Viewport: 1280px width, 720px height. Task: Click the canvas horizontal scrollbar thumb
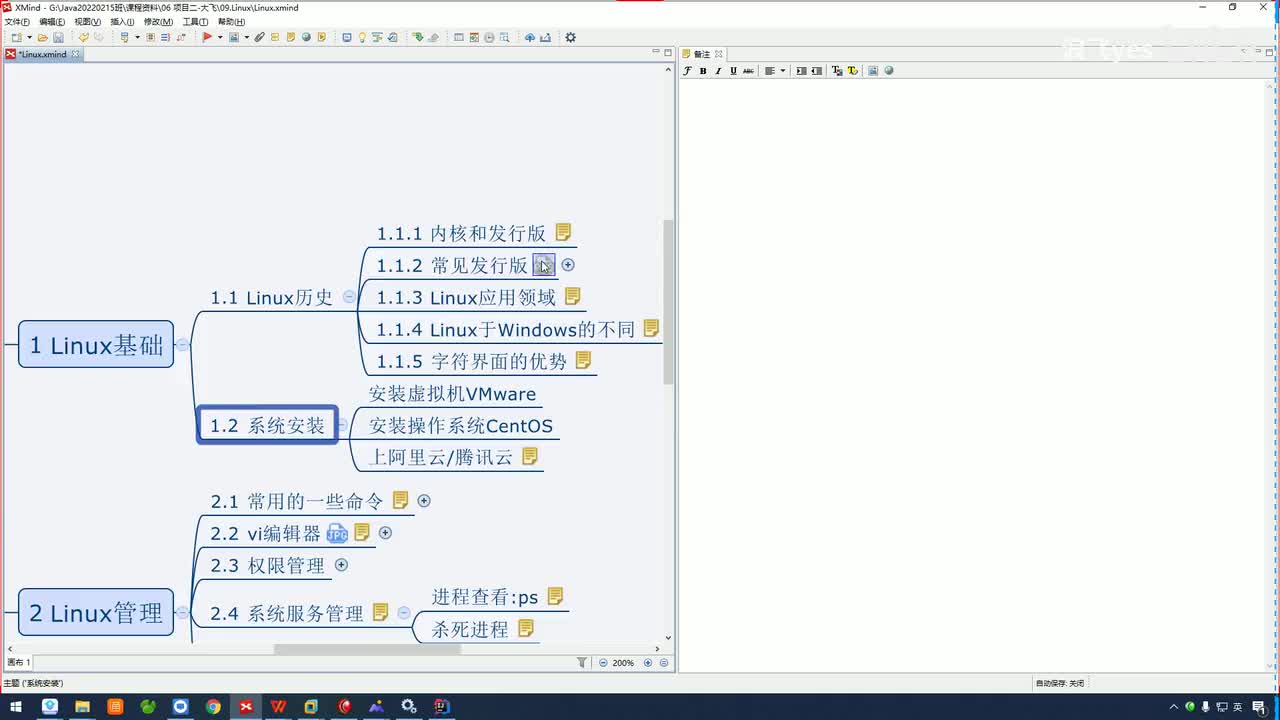click(367, 649)
